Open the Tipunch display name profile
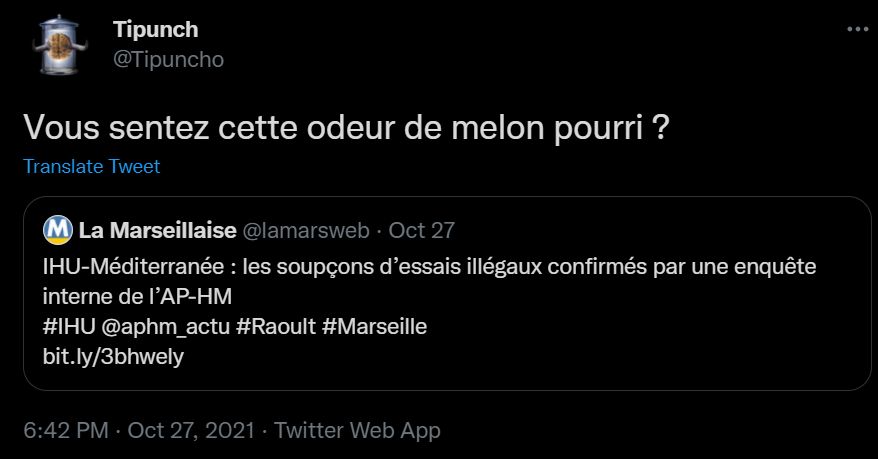Image resolution: width=878 pixels, height=459 pixels. coord(155,30)
